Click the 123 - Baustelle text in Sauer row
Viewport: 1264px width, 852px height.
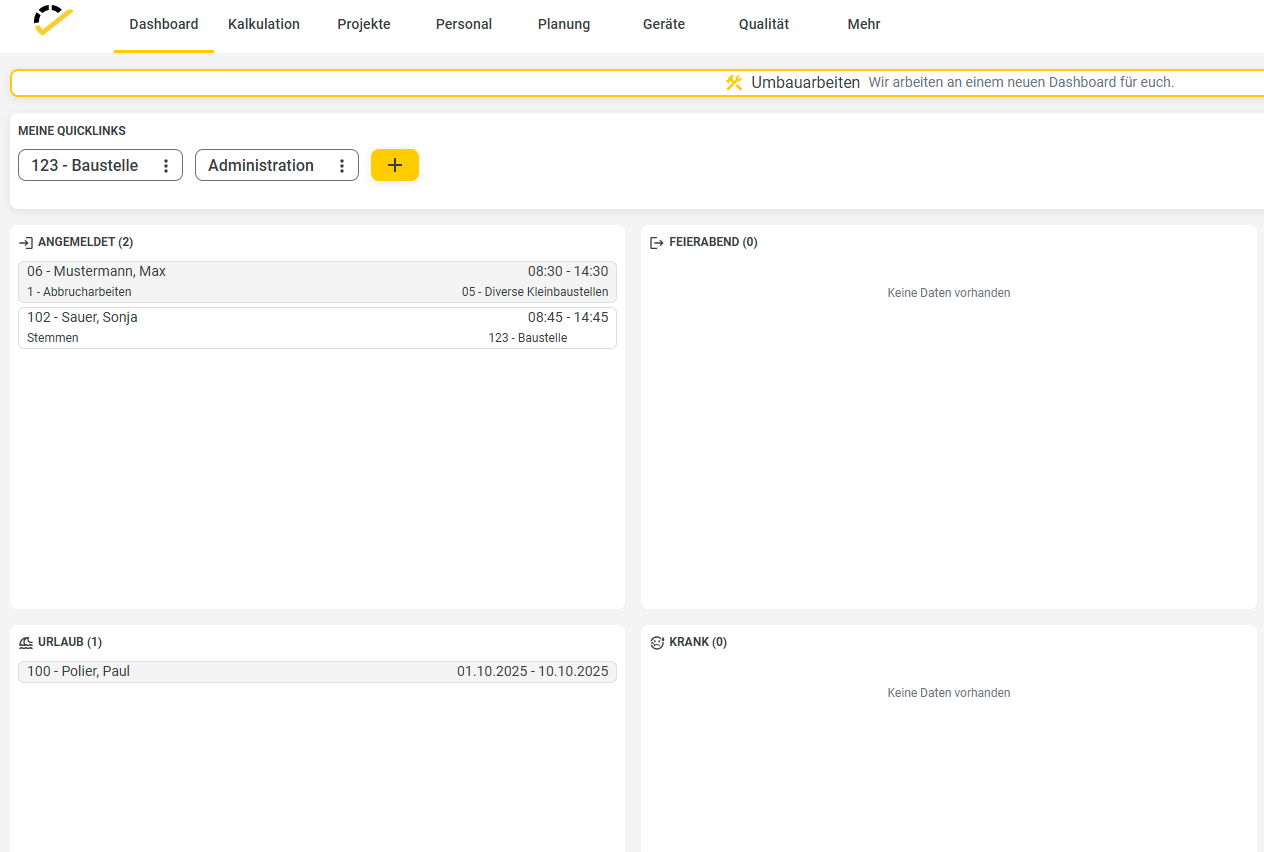coord(528,338)
